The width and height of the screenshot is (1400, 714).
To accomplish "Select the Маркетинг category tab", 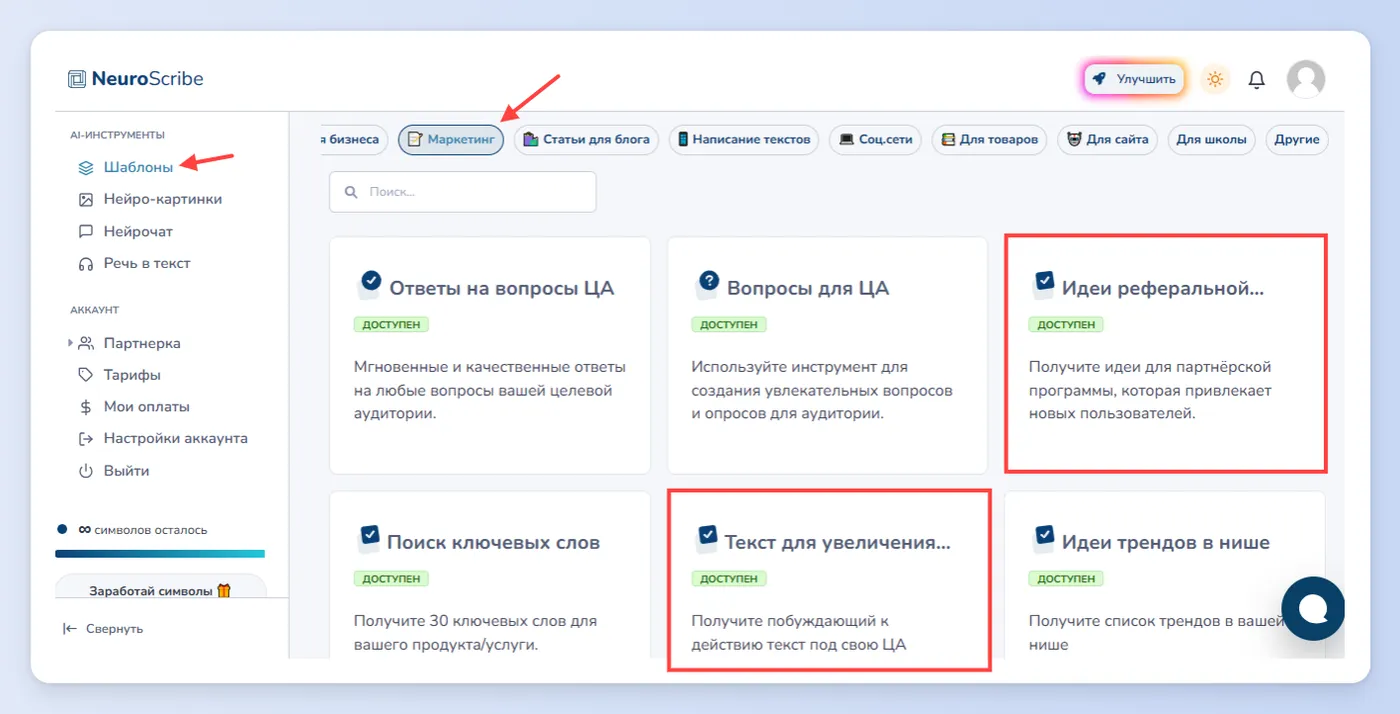I will [451, 139].
